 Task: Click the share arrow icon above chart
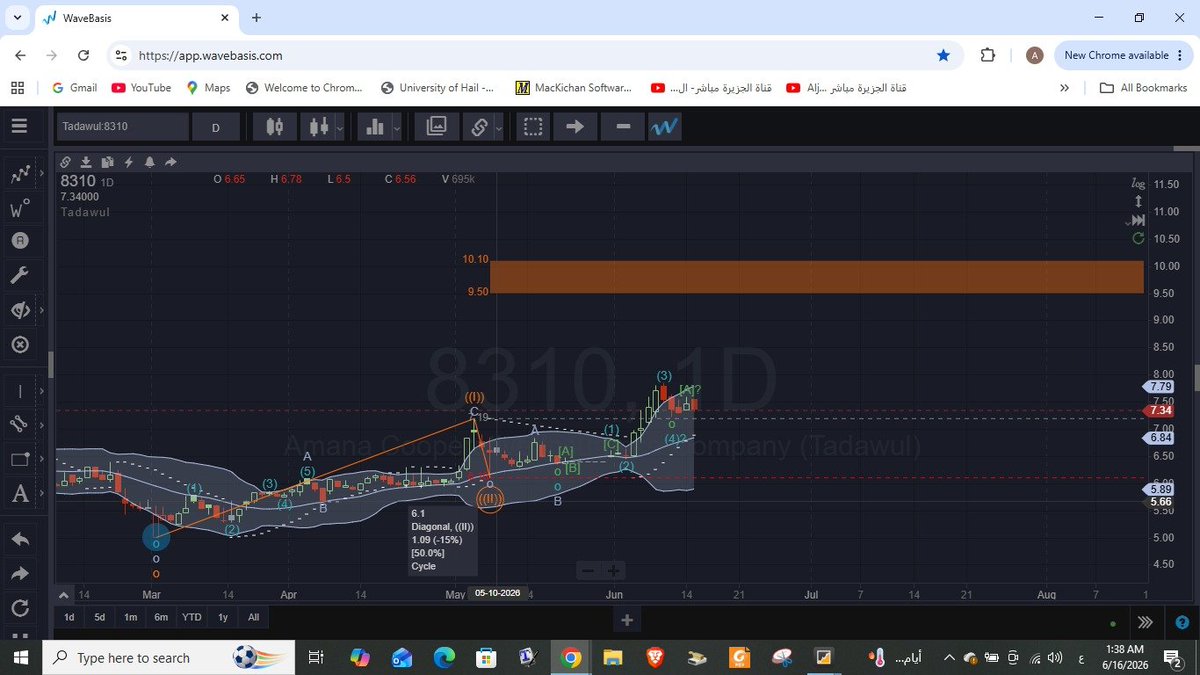click(x=170, y=161)
